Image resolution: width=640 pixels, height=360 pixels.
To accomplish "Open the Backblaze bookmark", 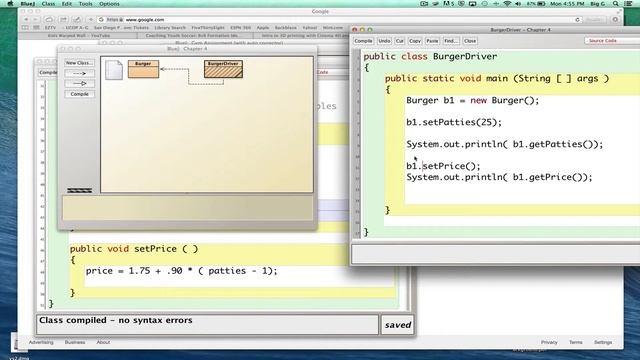I will tap(285, 28).
